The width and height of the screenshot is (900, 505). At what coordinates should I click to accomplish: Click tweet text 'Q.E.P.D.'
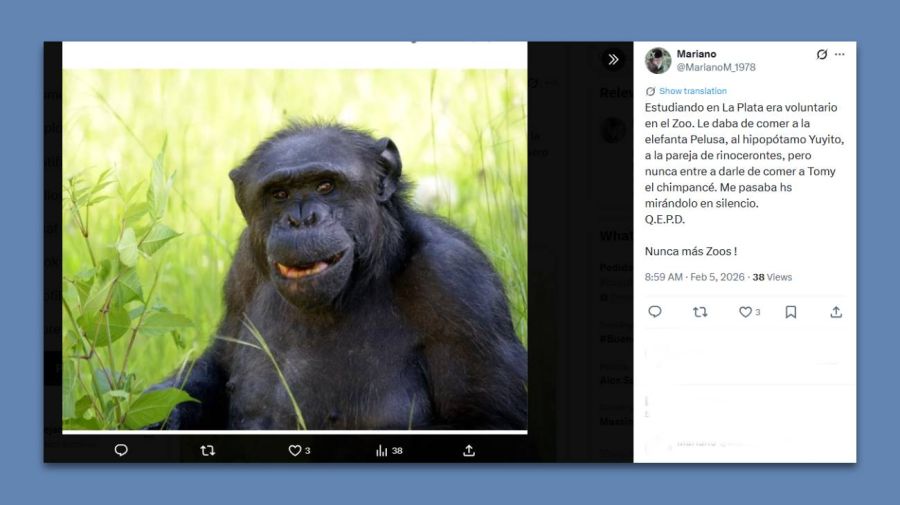point(665,219)
